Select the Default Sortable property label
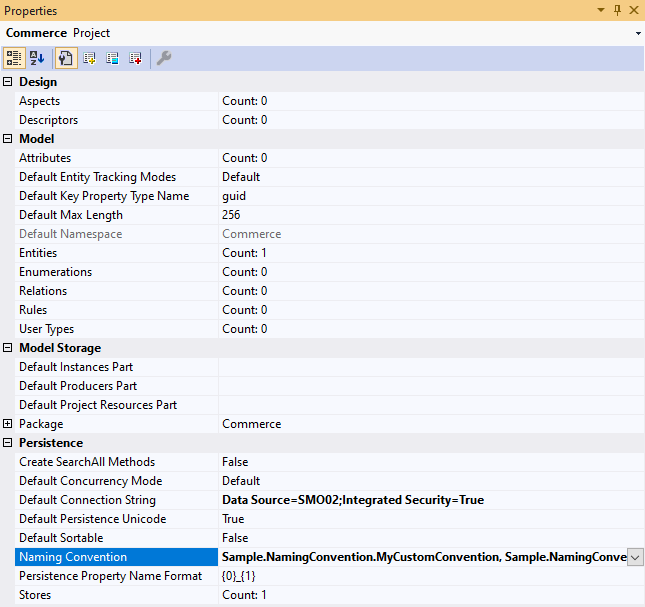 click(61, 538)
